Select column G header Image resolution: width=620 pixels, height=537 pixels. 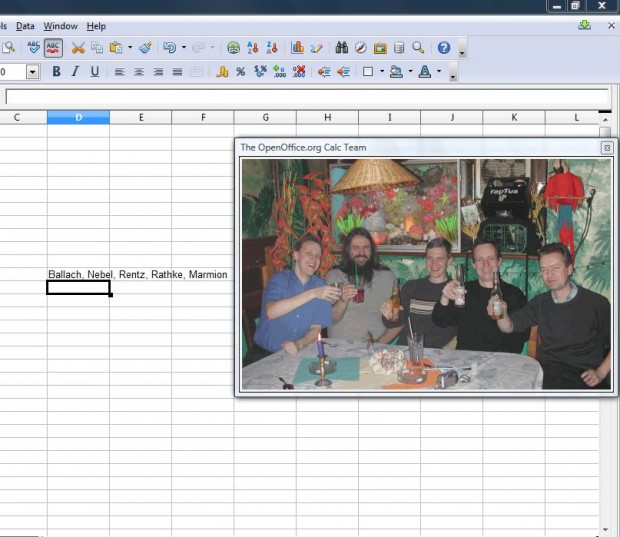click(x=265, y=117)
